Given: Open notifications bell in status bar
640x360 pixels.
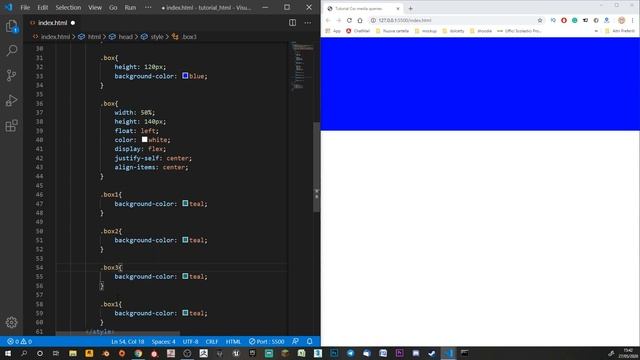Looking at the screenshot, I should coord(309,342).
